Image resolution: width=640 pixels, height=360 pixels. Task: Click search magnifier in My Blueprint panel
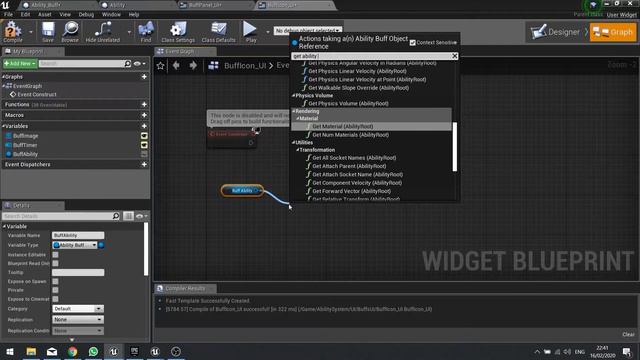127,64
